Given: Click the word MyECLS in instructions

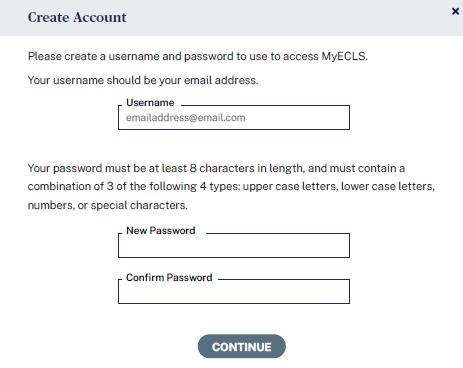Looking at the screenshot, I should [343, 56].
